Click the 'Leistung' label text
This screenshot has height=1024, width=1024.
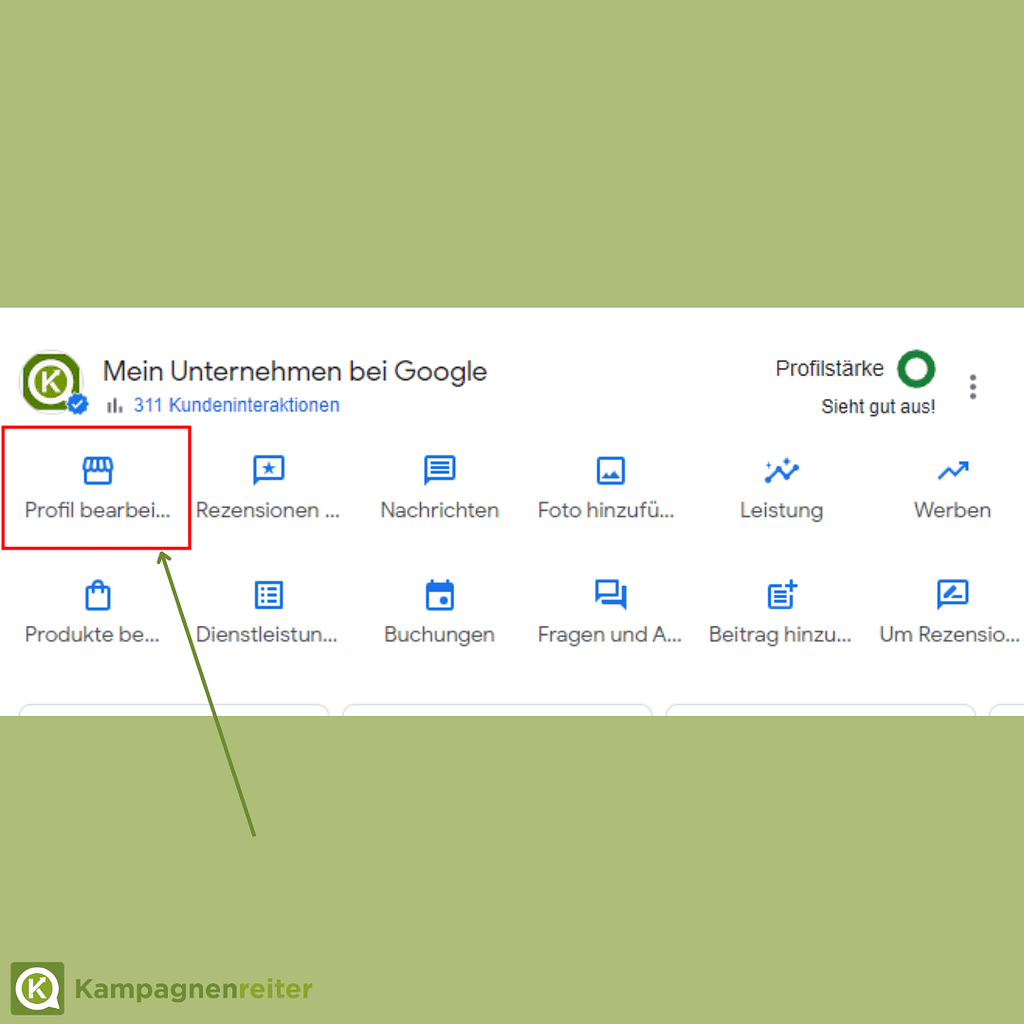coord(782,511)
